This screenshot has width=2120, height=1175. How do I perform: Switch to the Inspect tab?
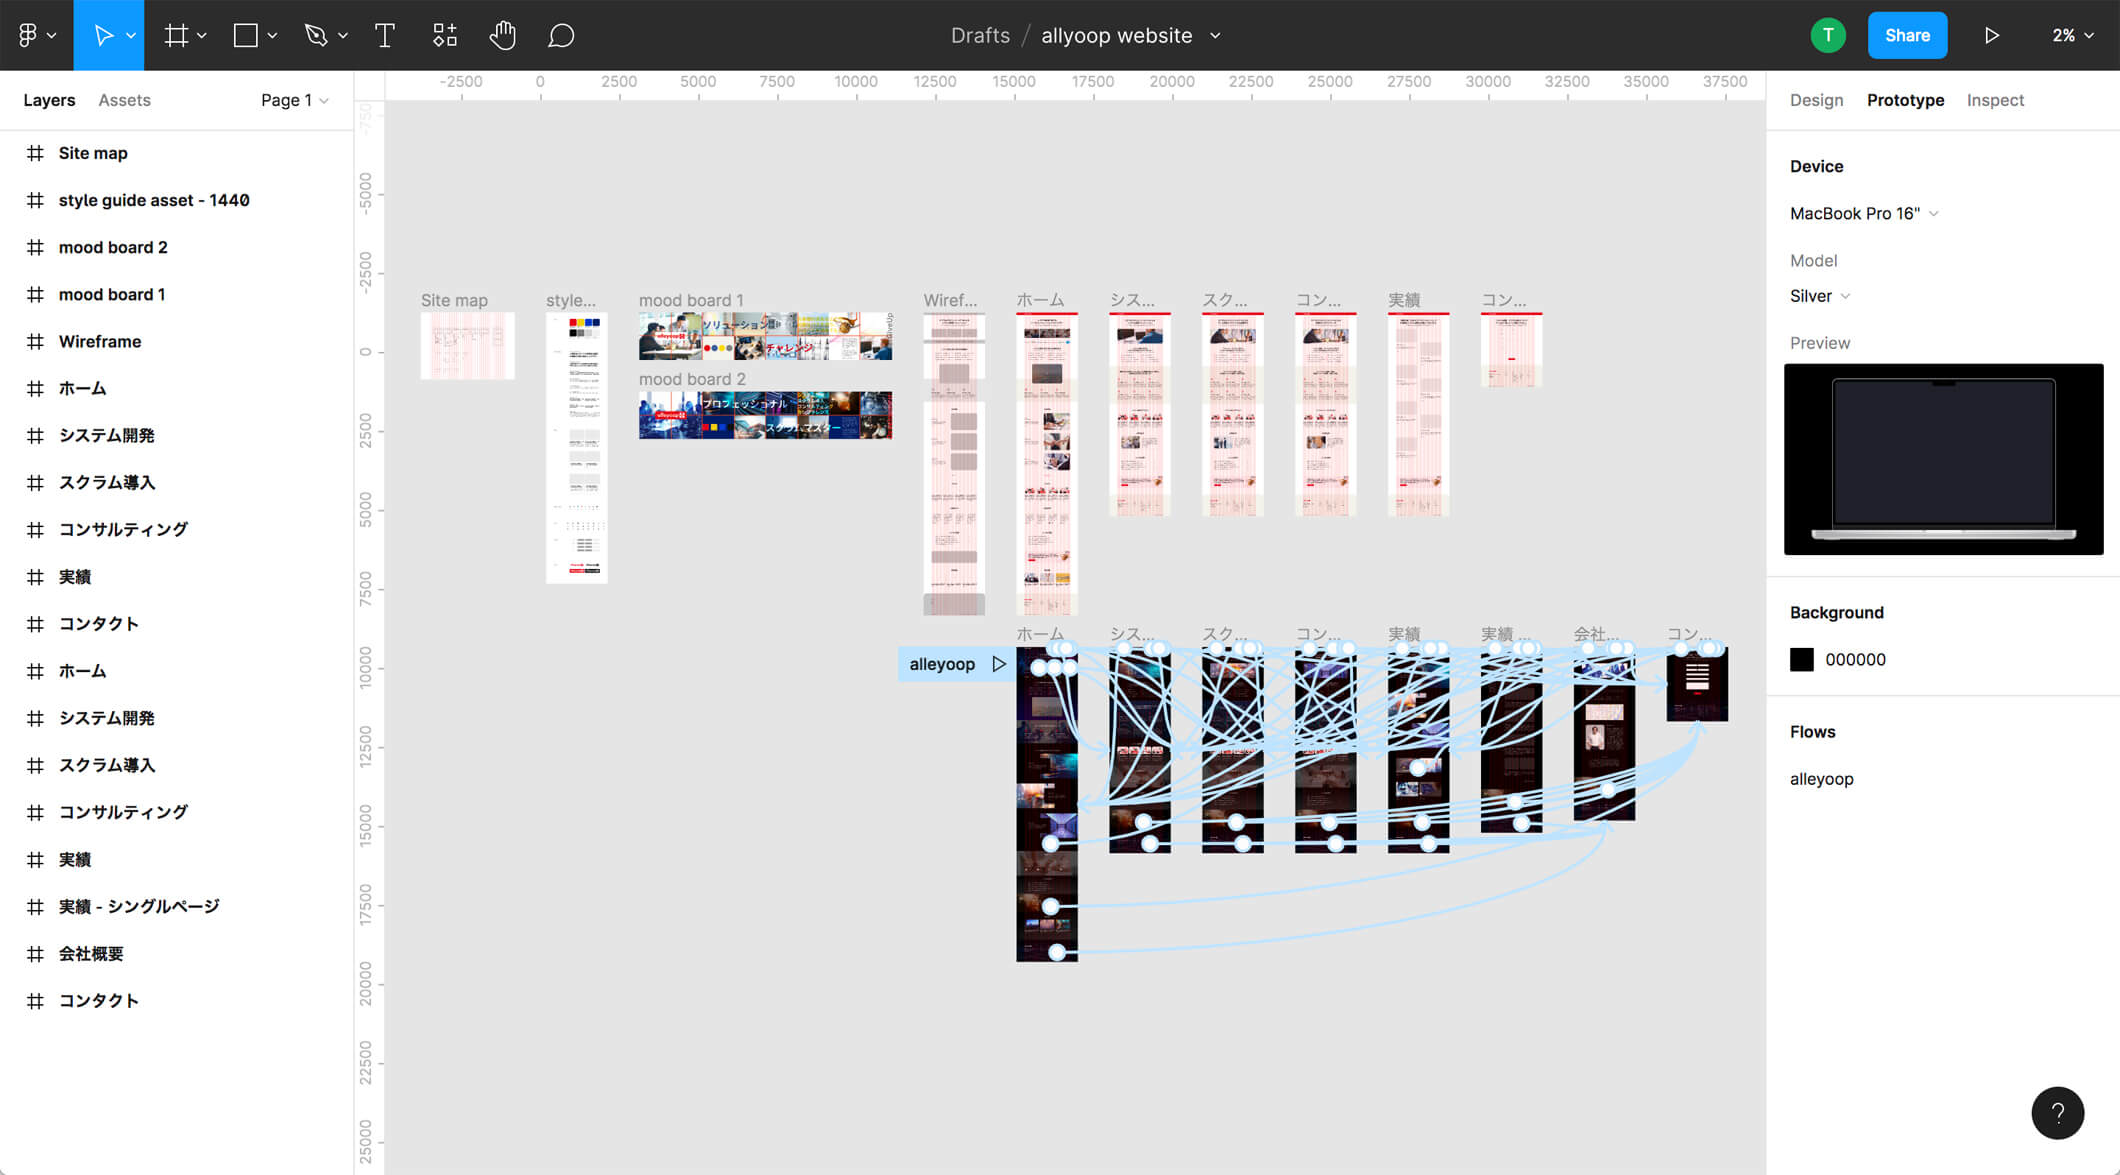[1995, 100]
